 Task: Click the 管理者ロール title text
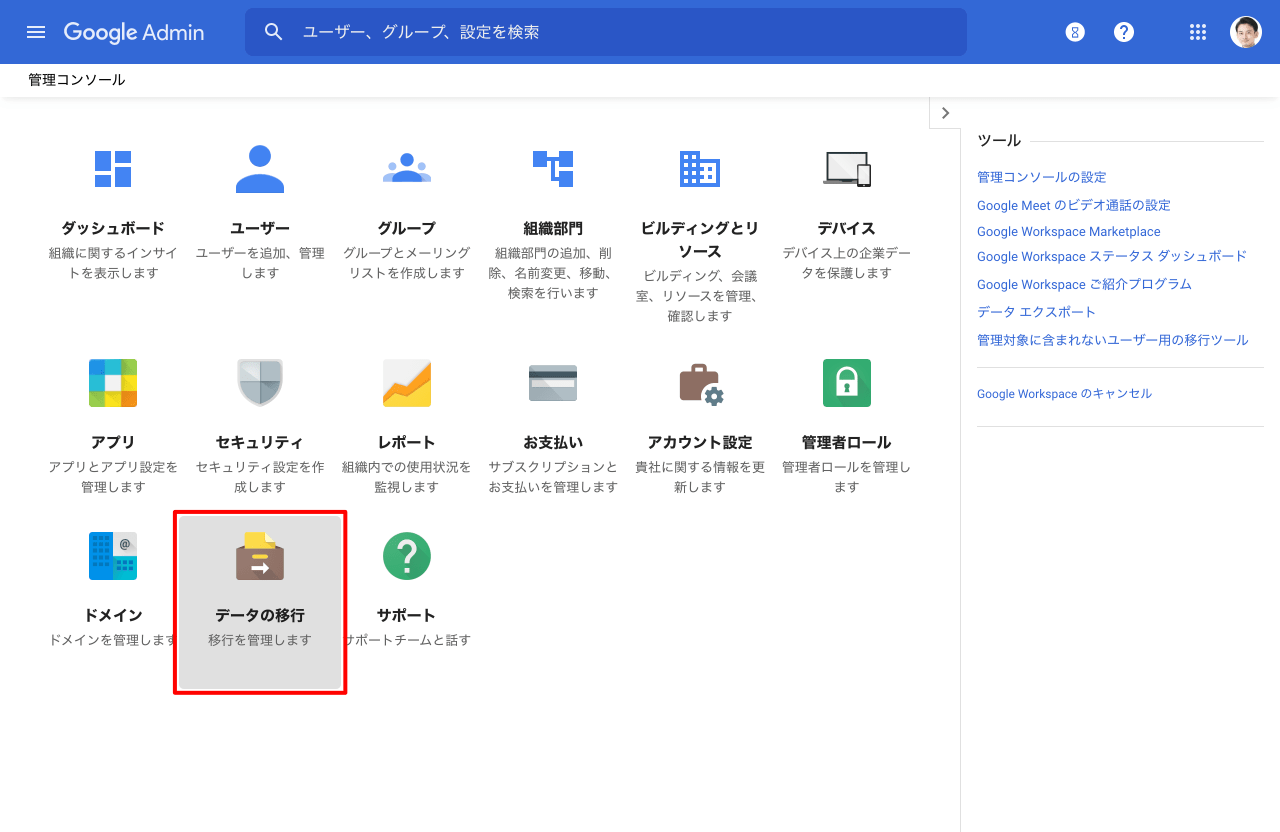click(x=847, y=442)
